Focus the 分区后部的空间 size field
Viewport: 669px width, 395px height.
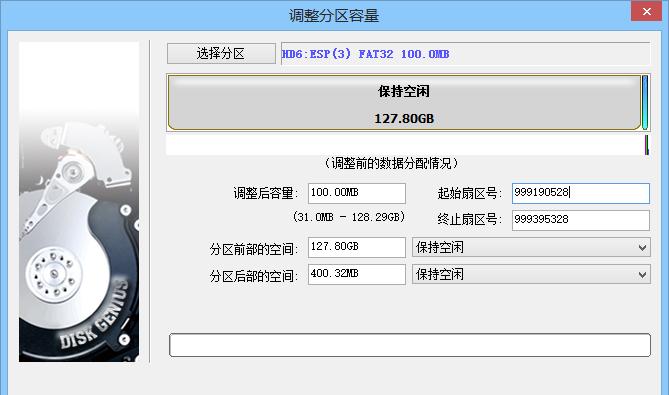pos(357,274)
